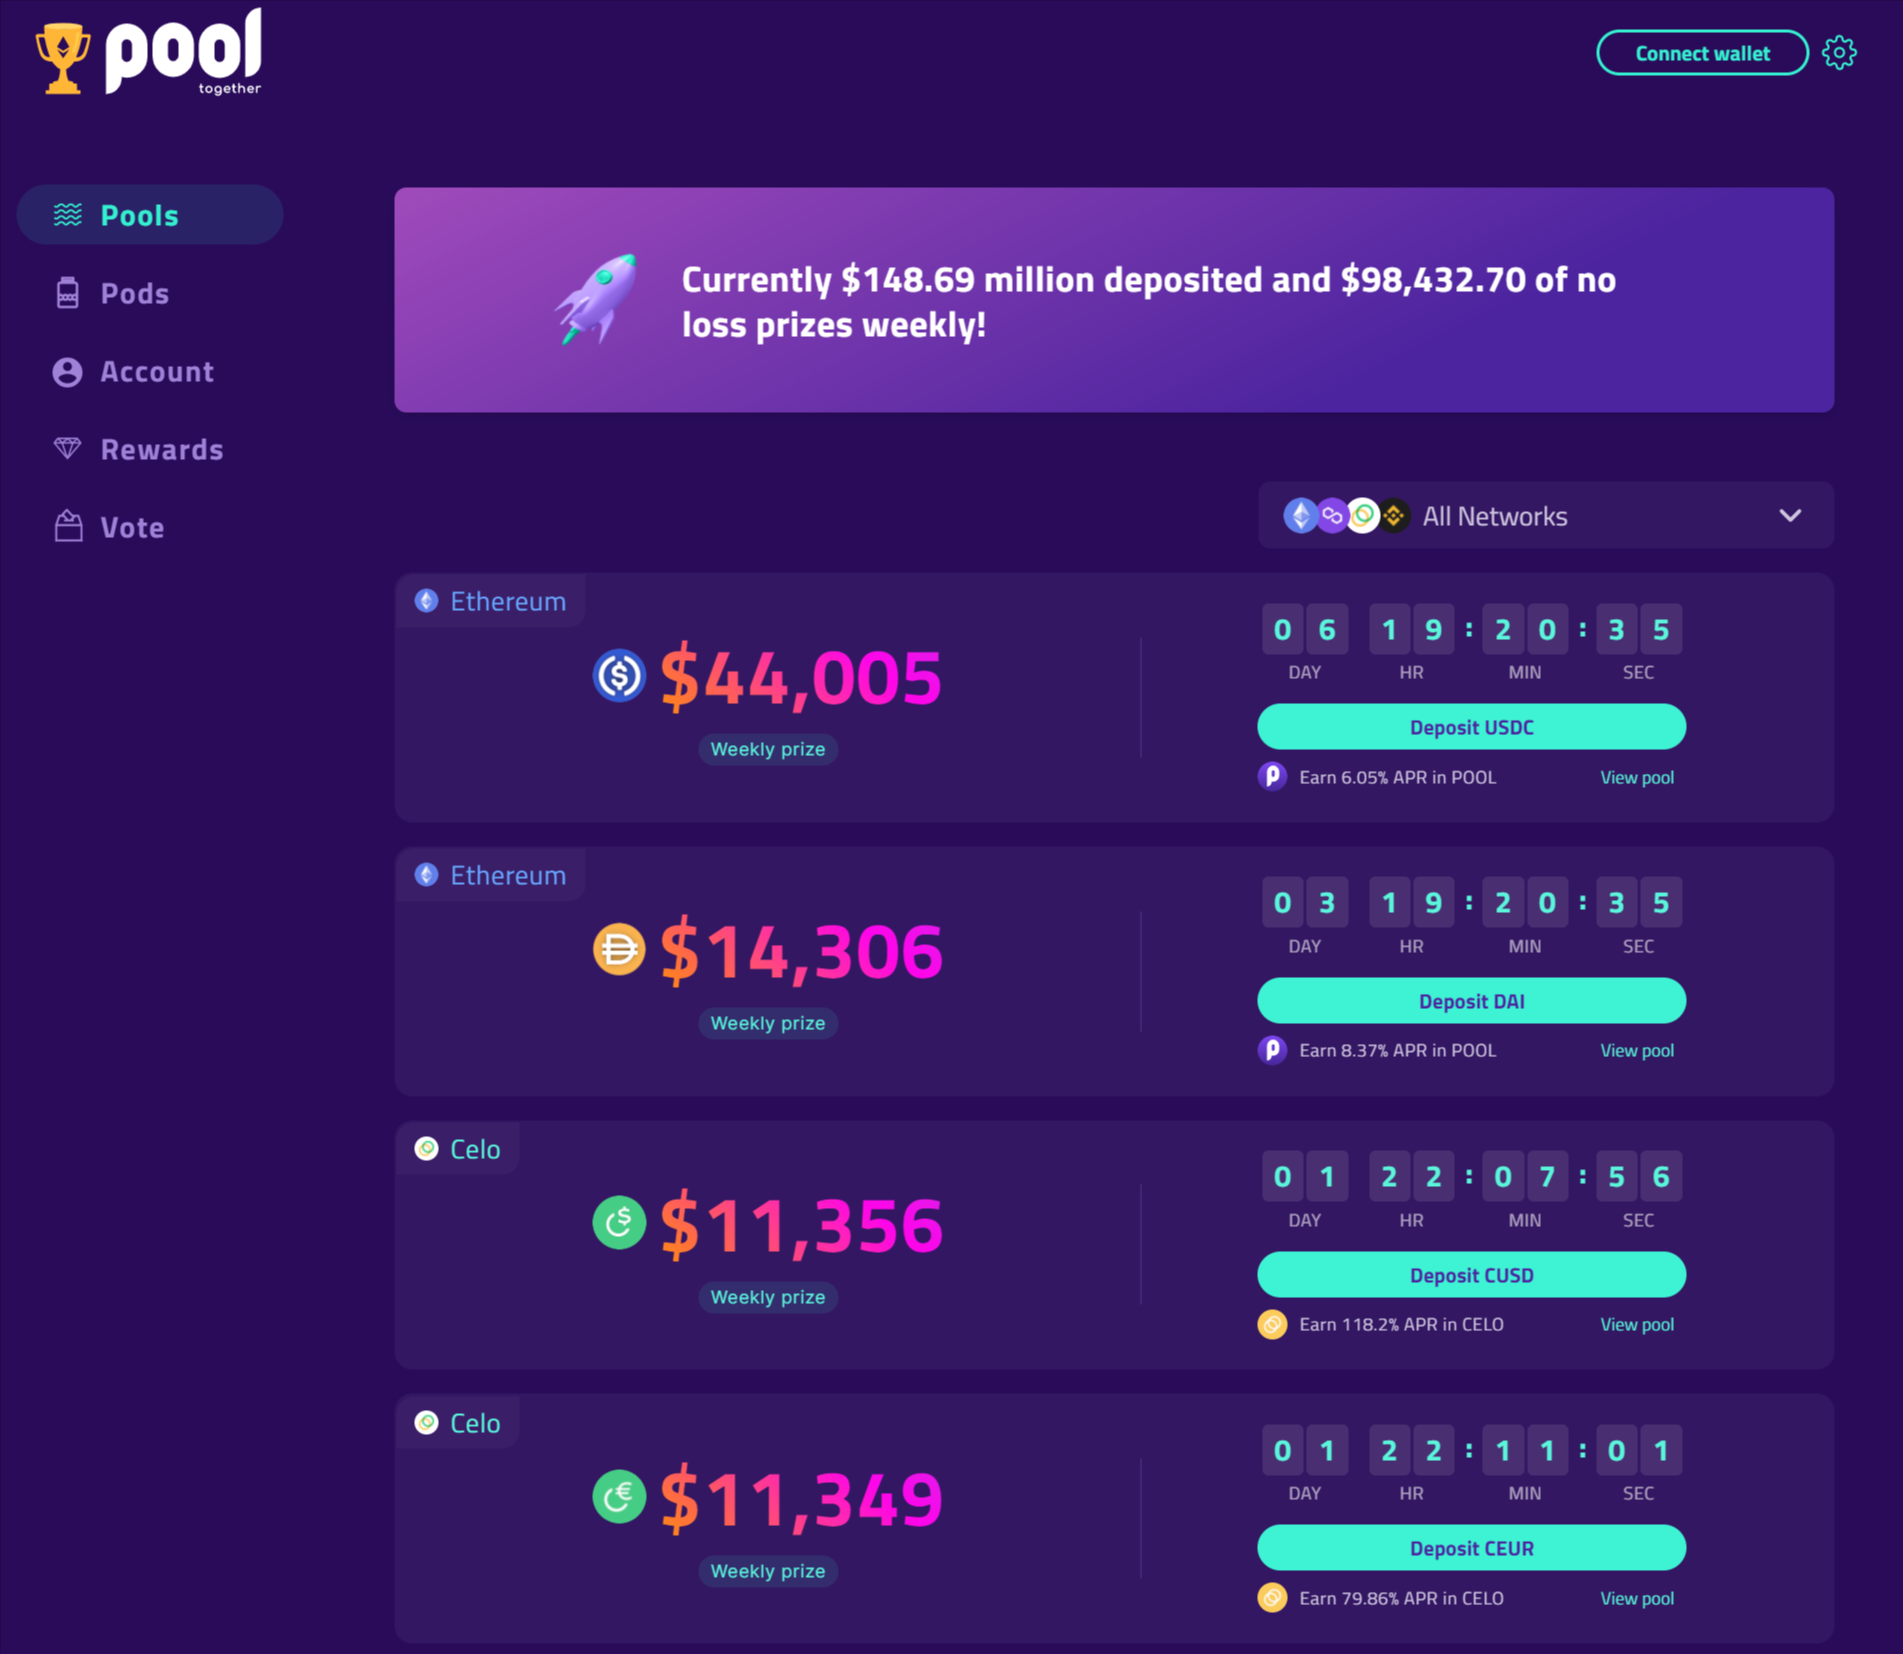Click the $14,306 prize amount
The height and width of the screenshot is (1654, 1903).
(801, 951)
